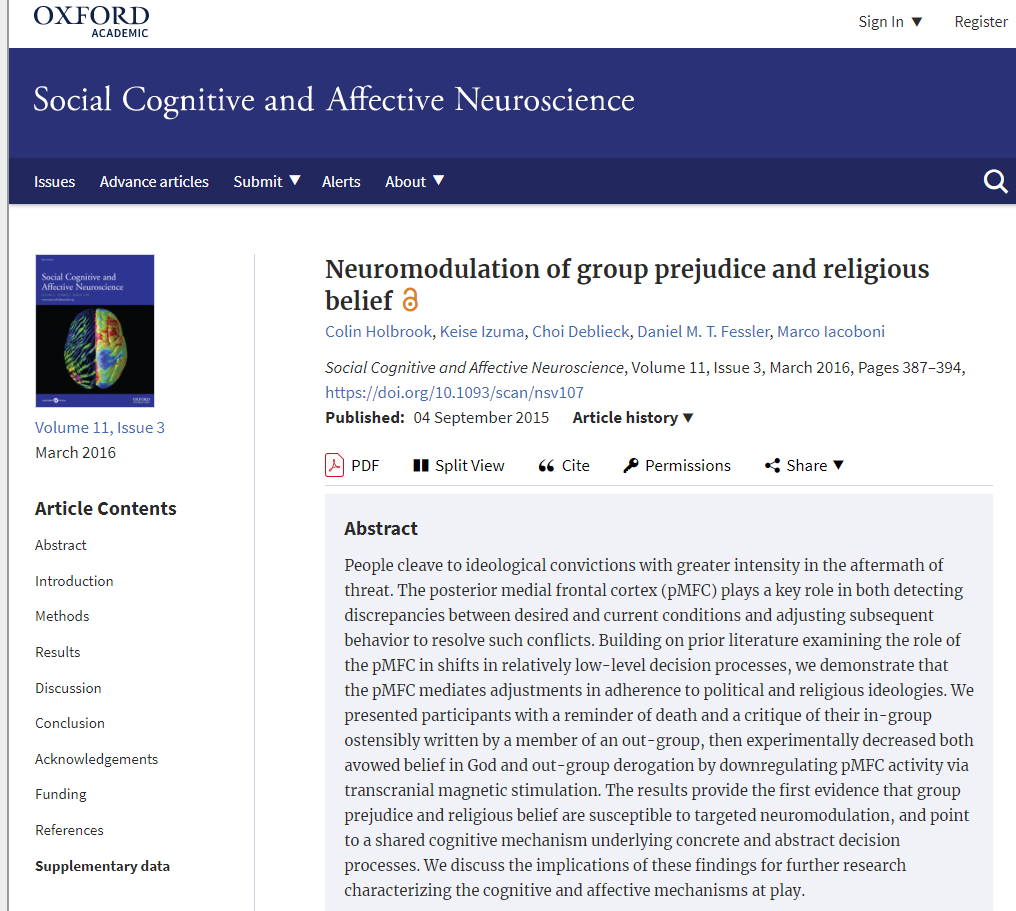
Task: Jump to Introduction section
Action: (74, 581)
